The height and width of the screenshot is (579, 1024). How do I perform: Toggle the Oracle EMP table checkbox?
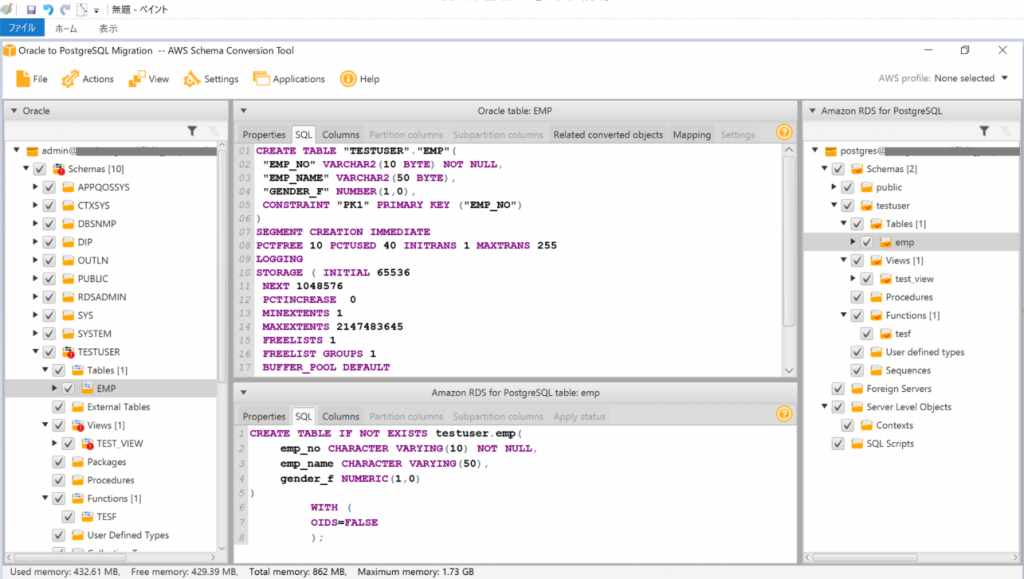pyautogui.click(x=68, y=388)
